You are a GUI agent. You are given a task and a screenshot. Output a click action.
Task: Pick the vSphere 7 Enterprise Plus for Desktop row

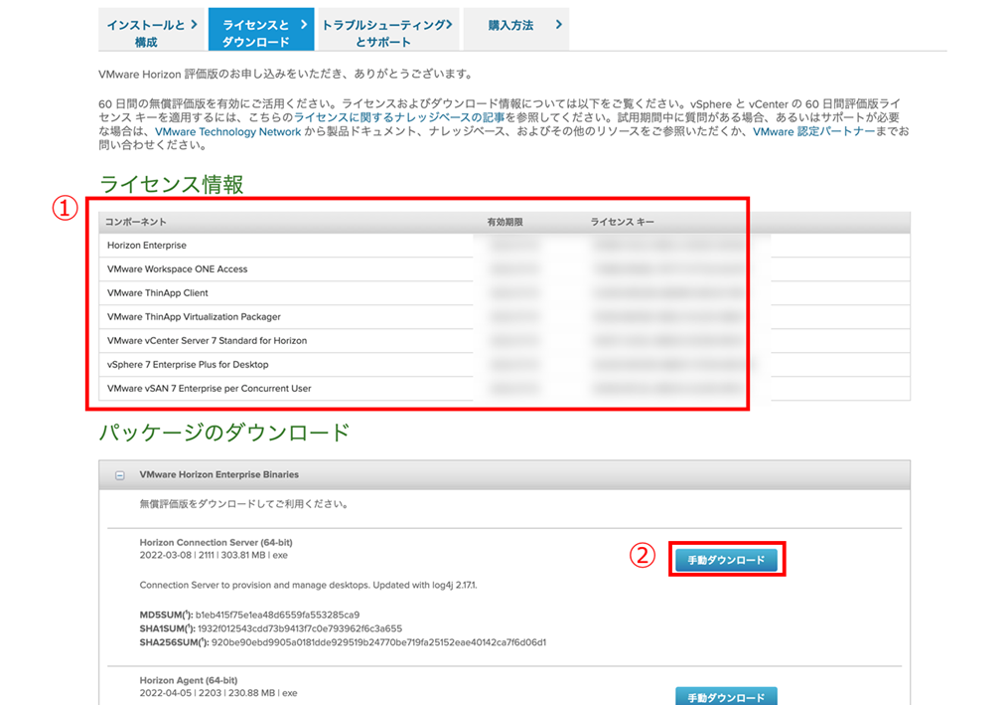click(x=188, y=365)
